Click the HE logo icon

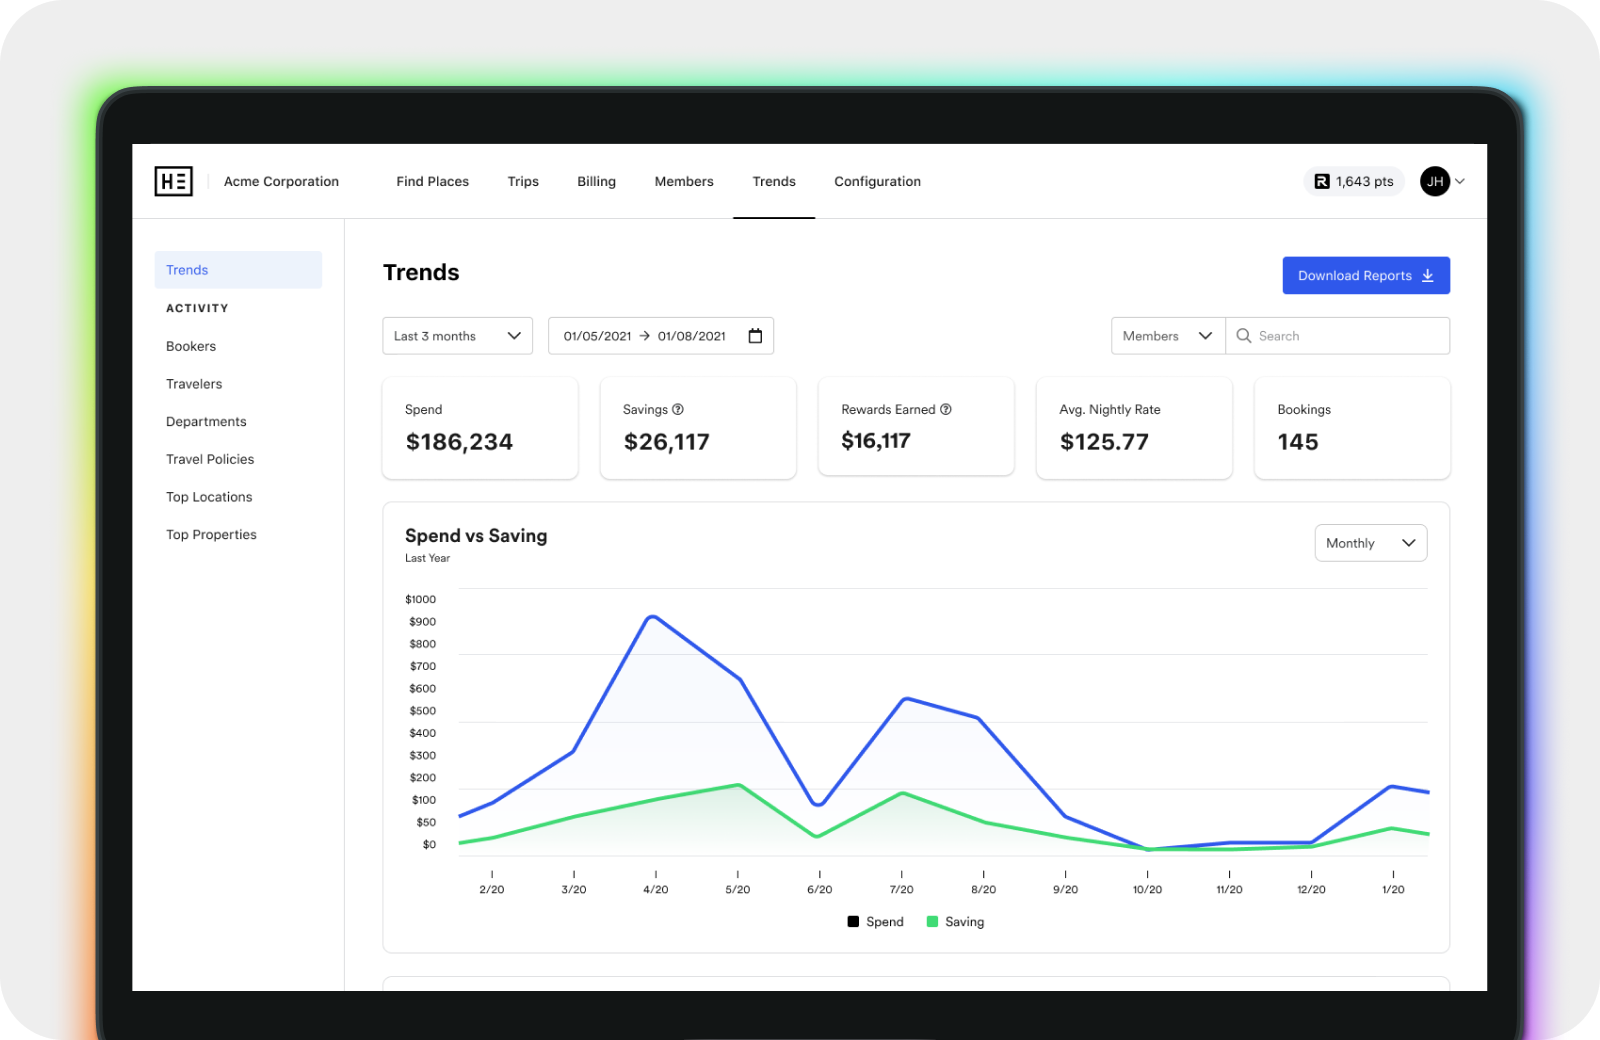173,181
